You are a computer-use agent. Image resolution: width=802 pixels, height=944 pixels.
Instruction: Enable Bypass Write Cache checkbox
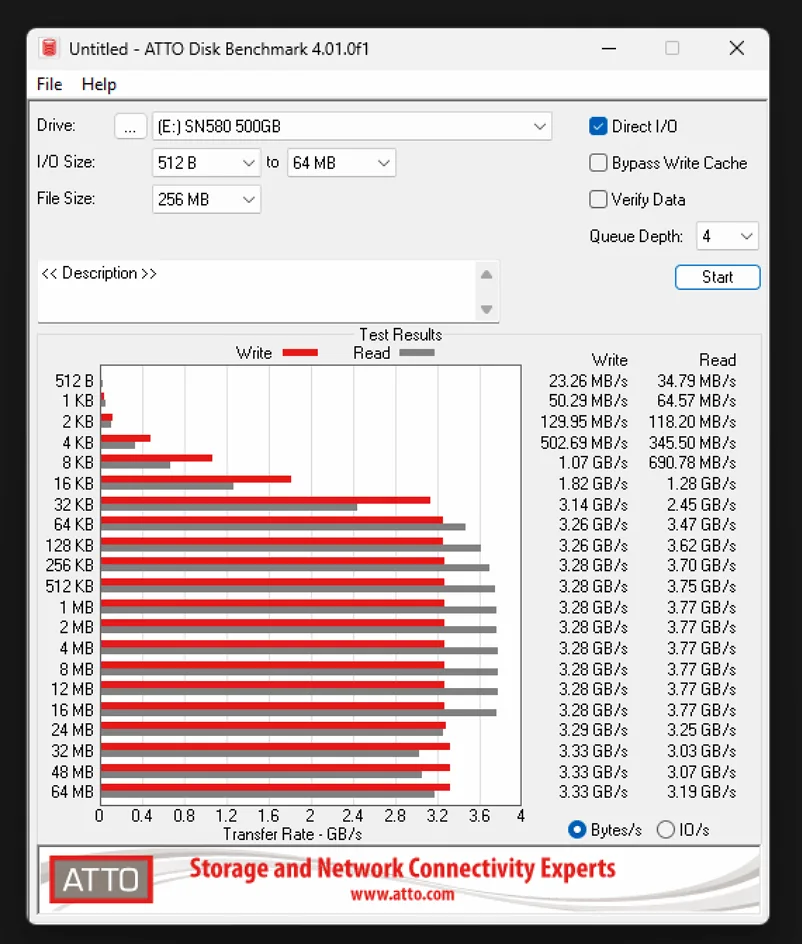coord(598,163)
